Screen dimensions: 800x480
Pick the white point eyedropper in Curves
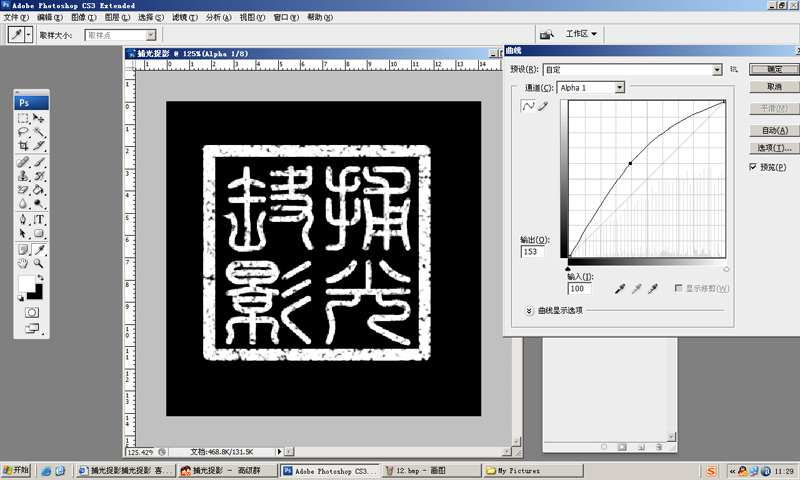(x=653, y=289)
